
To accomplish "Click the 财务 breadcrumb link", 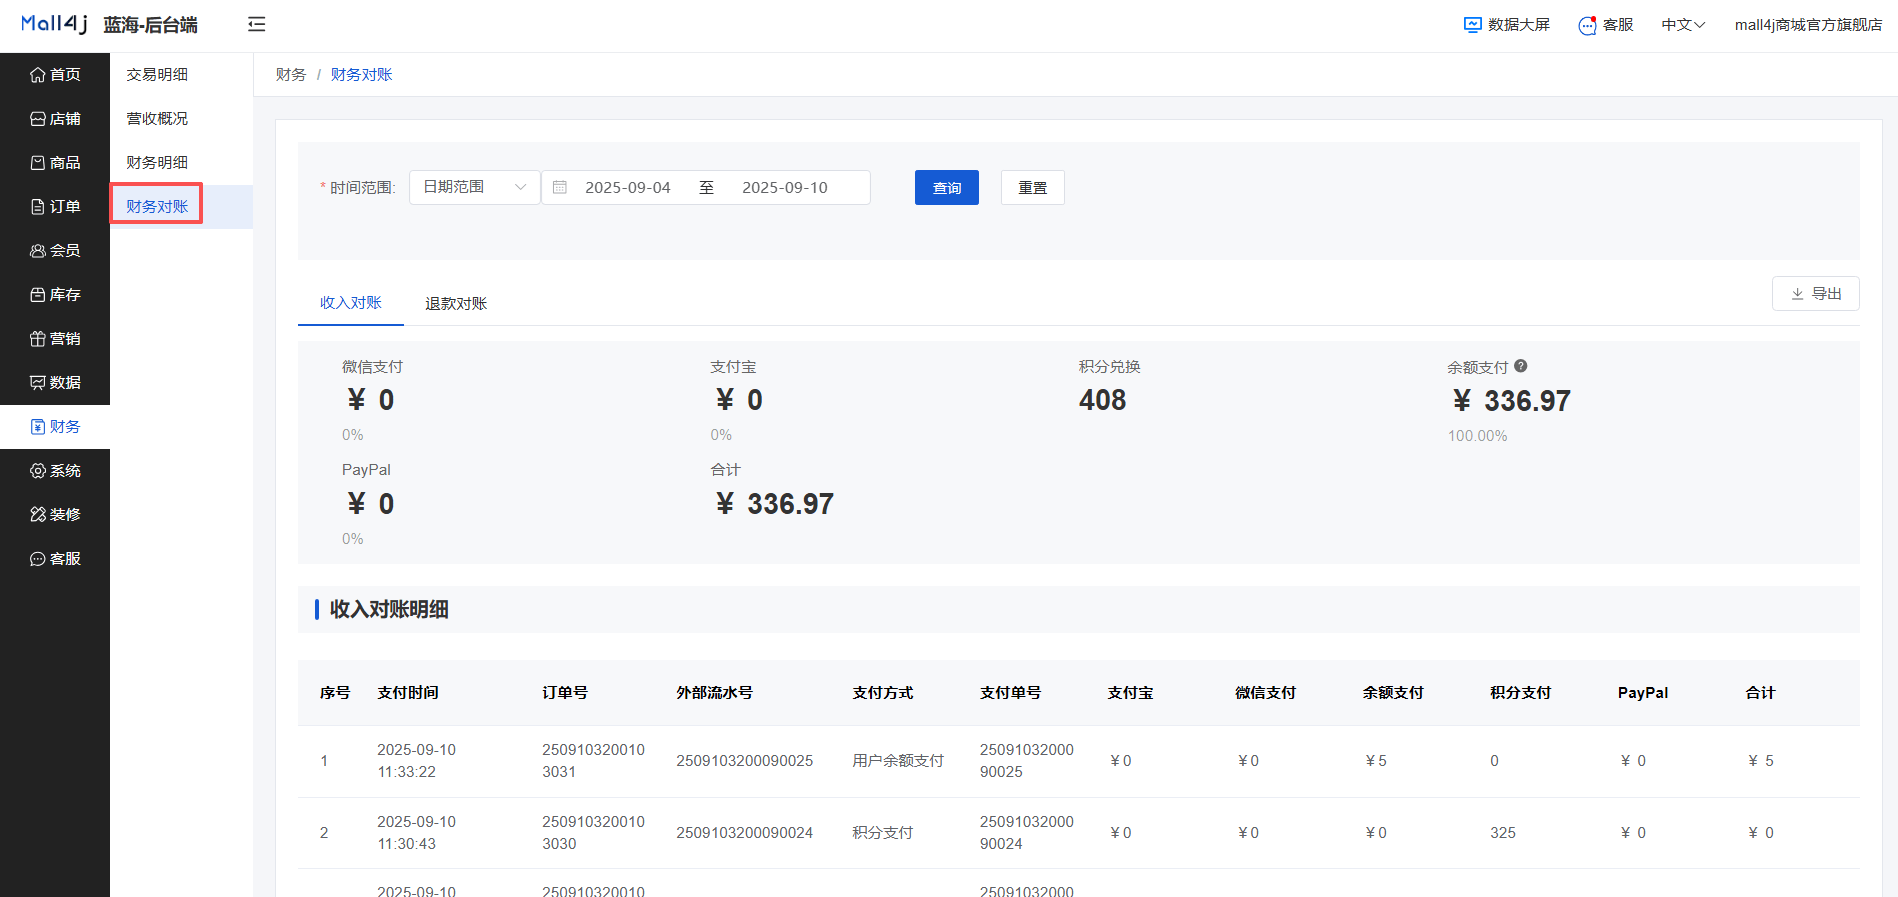I will [291, 75].
